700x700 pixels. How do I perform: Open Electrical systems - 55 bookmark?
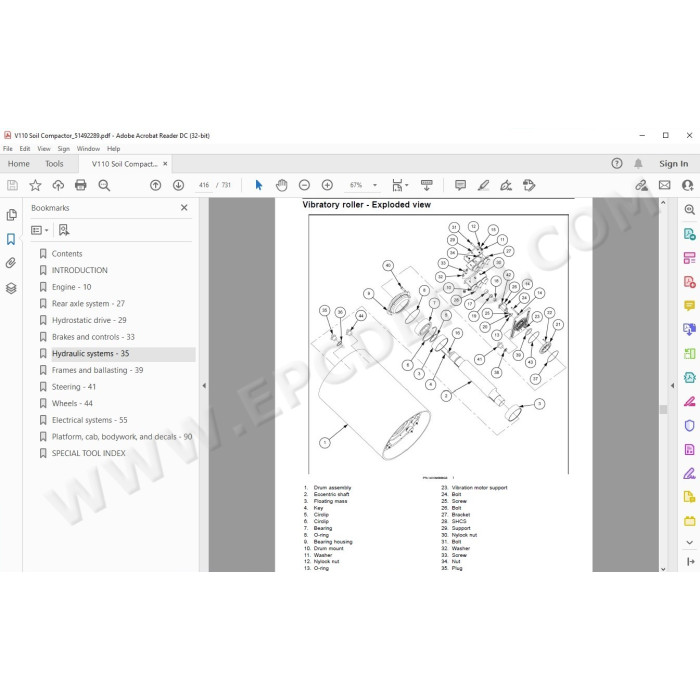coord(90,420)
